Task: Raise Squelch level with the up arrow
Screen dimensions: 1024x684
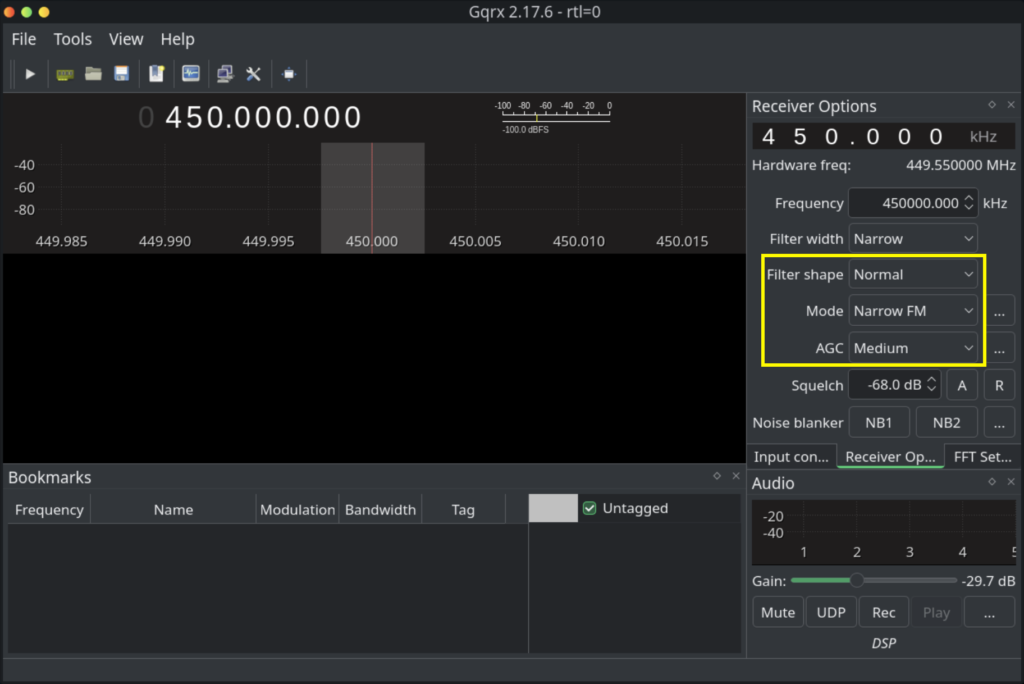Action: [x=932, y=380]
